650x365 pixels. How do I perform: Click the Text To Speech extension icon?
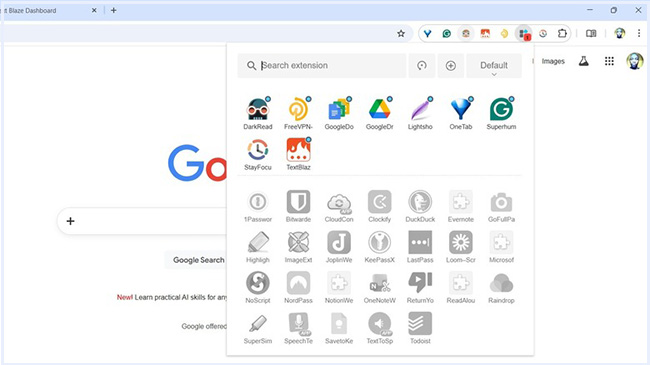coord(379,324)
